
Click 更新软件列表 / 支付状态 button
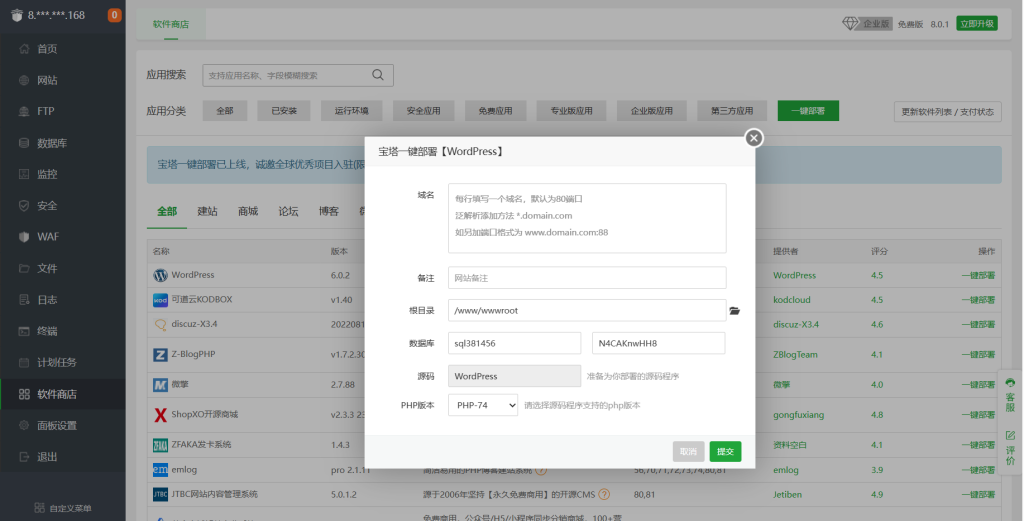(x=947, y=111)
